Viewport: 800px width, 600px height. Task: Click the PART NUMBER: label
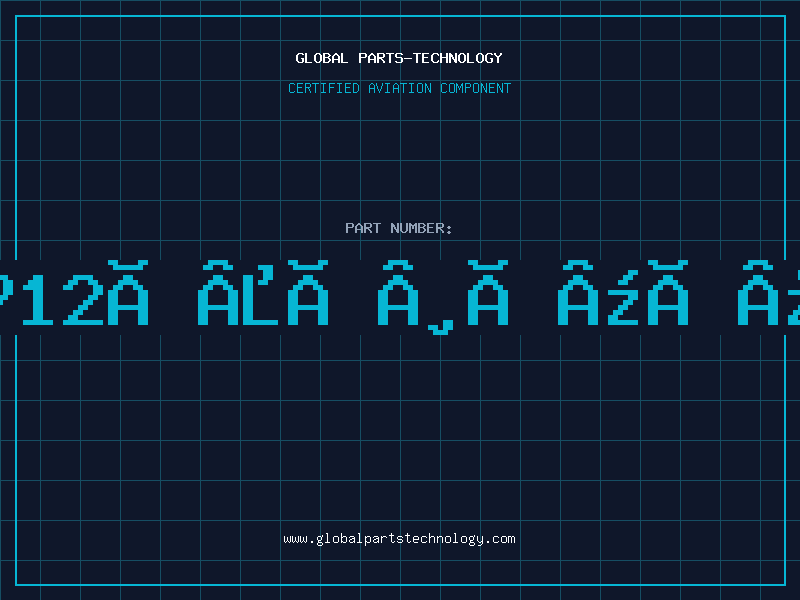click(x=399, y=228)
